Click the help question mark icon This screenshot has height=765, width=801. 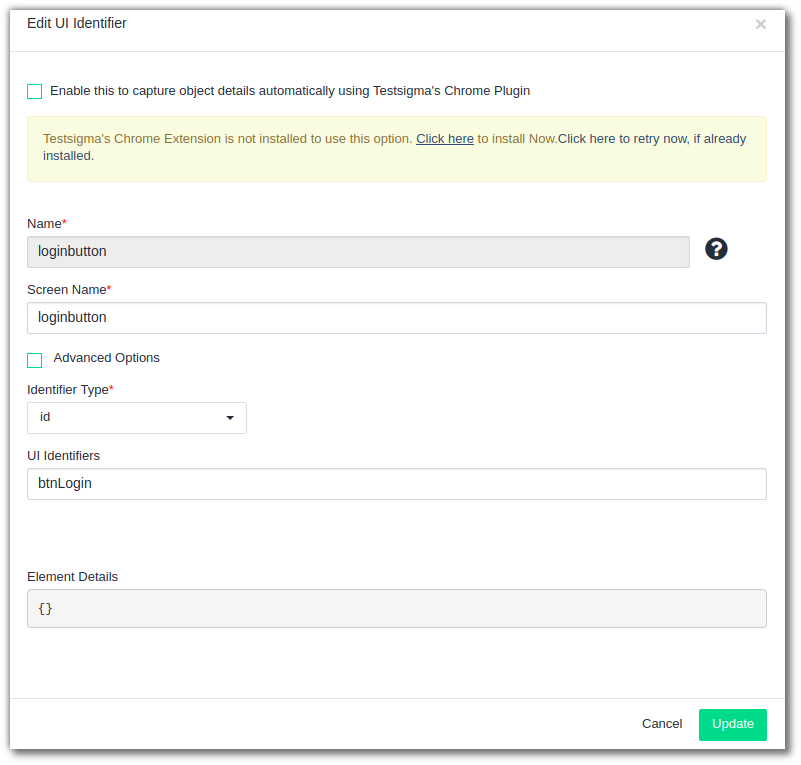(x=716, y=249)
